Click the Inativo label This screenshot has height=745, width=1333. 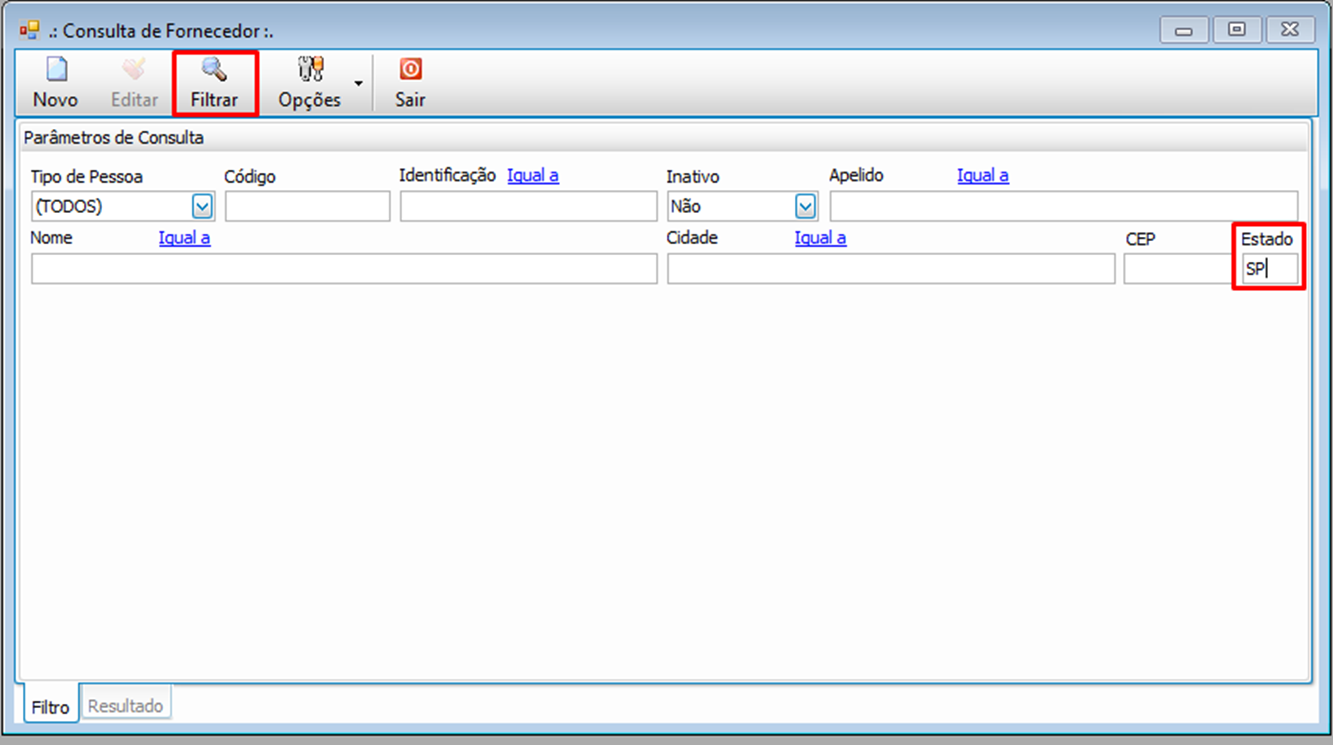(693, 176)
